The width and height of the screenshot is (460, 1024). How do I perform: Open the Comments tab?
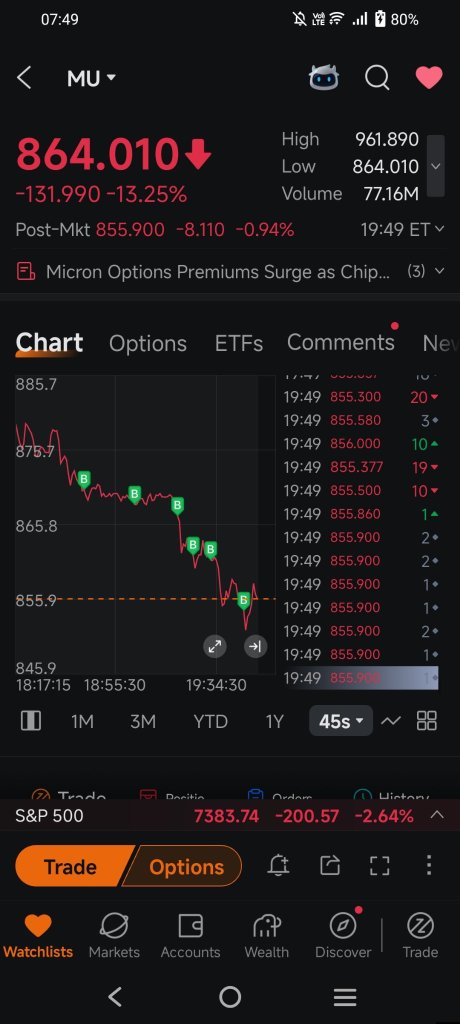340,342
